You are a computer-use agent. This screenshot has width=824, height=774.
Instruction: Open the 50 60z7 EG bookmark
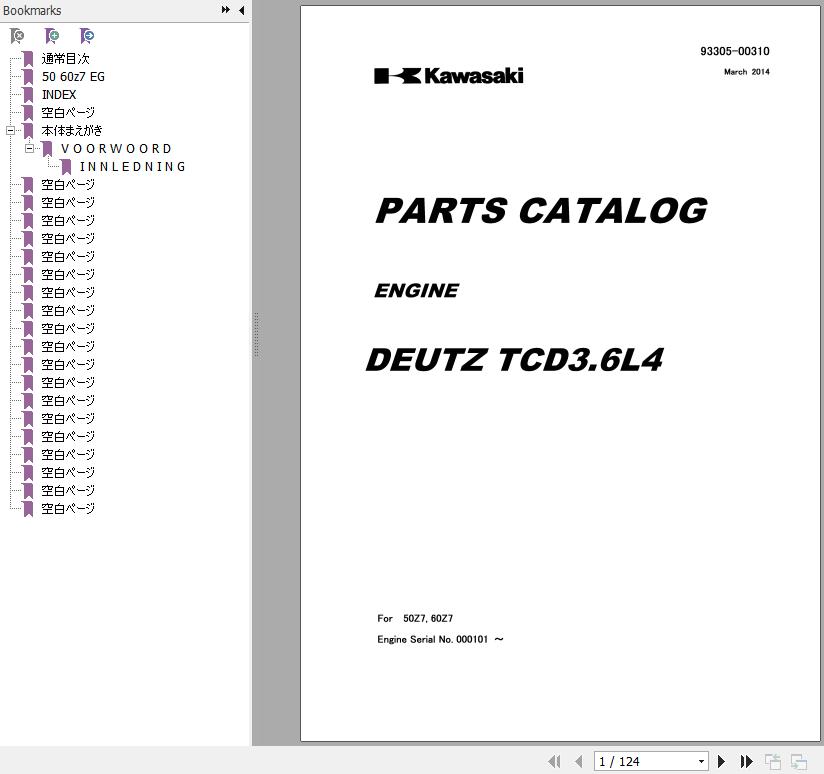[73, 77]
